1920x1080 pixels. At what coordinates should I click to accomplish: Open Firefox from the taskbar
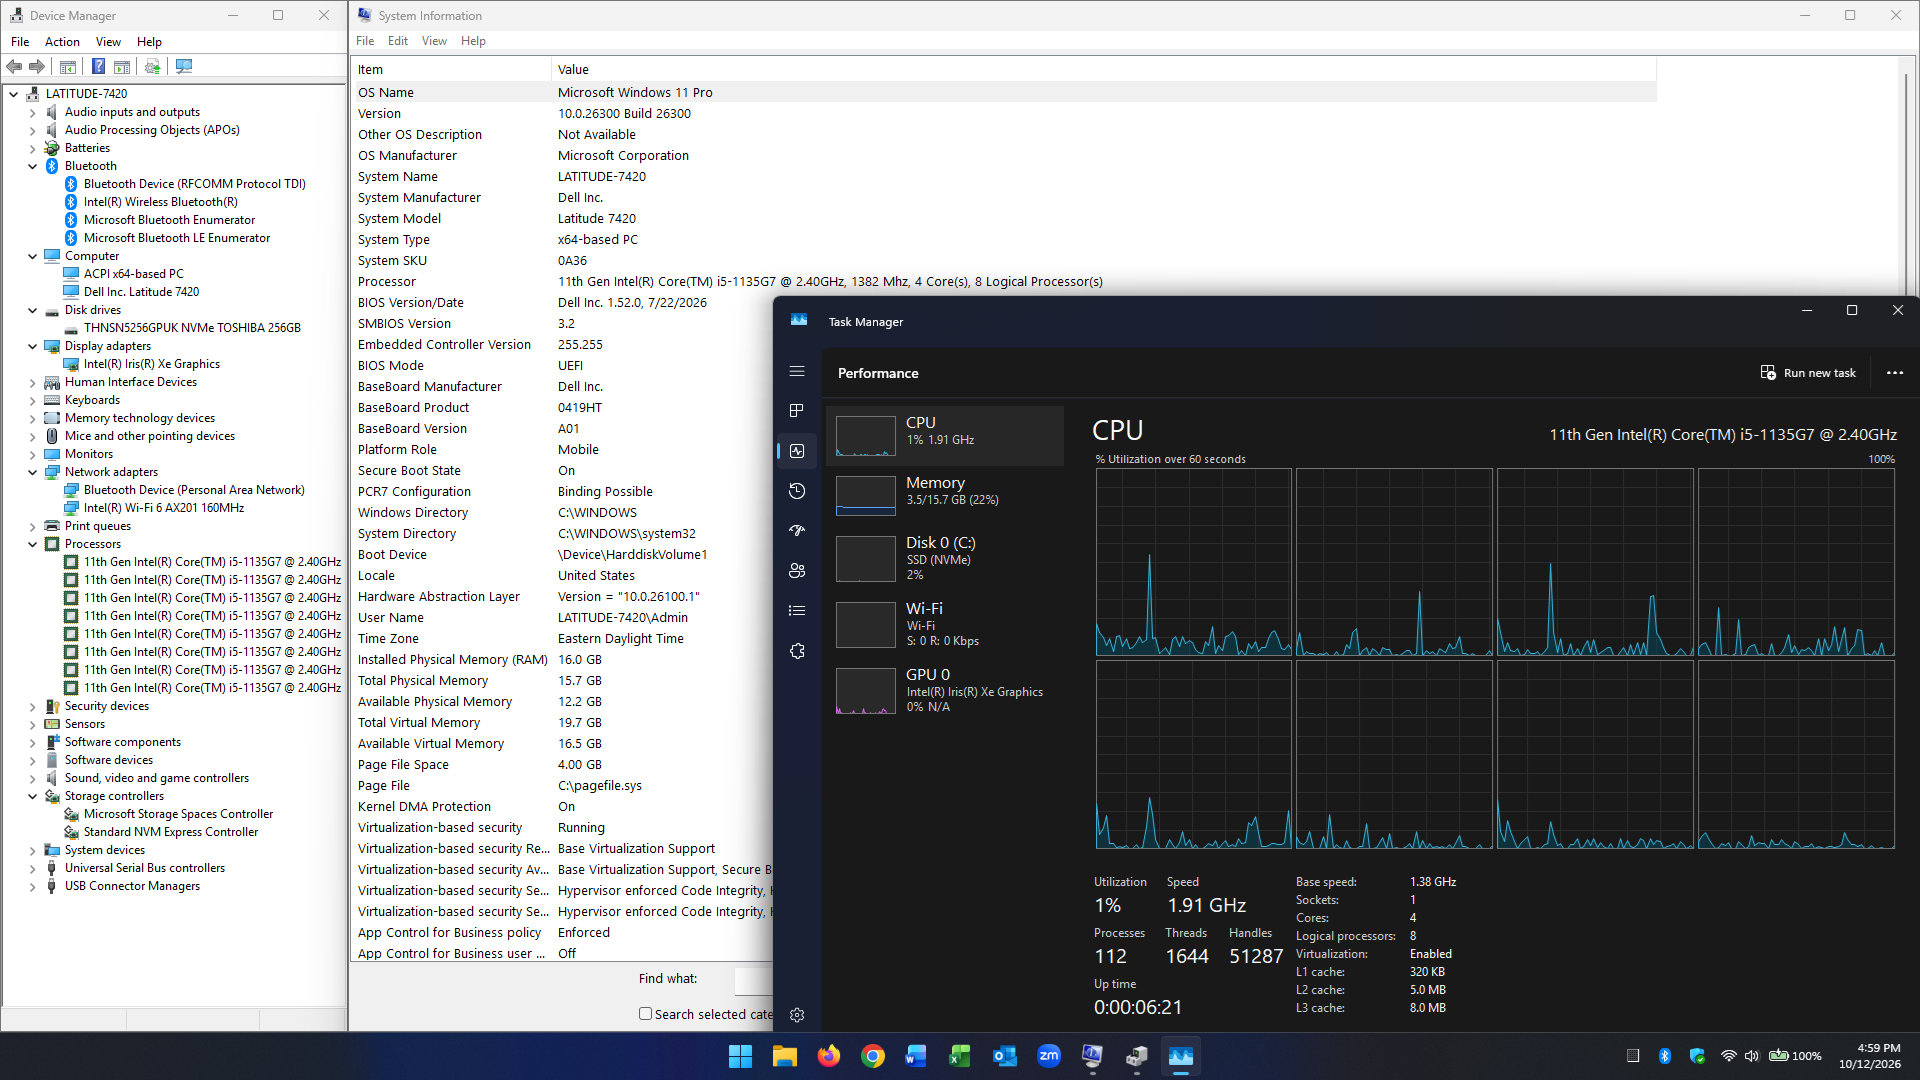pyautogui.click(x=829, y=1056)
